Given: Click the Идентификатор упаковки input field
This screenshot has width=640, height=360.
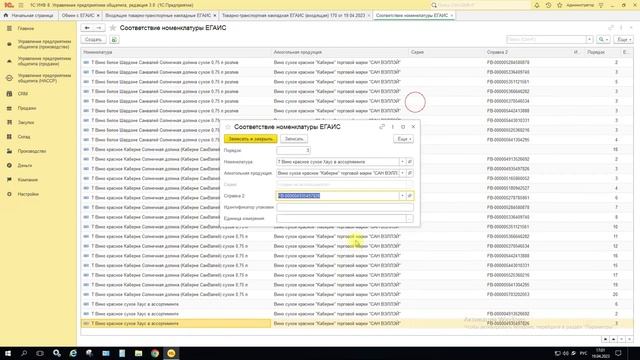Looking at the screenshot, I should click(x=345, y=207).
